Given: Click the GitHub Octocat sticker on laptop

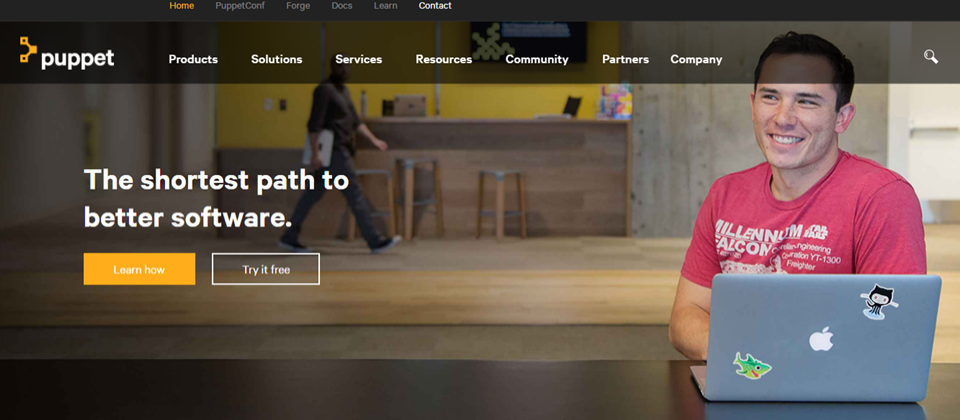Looking at the screenshot, I should point(879,301).
